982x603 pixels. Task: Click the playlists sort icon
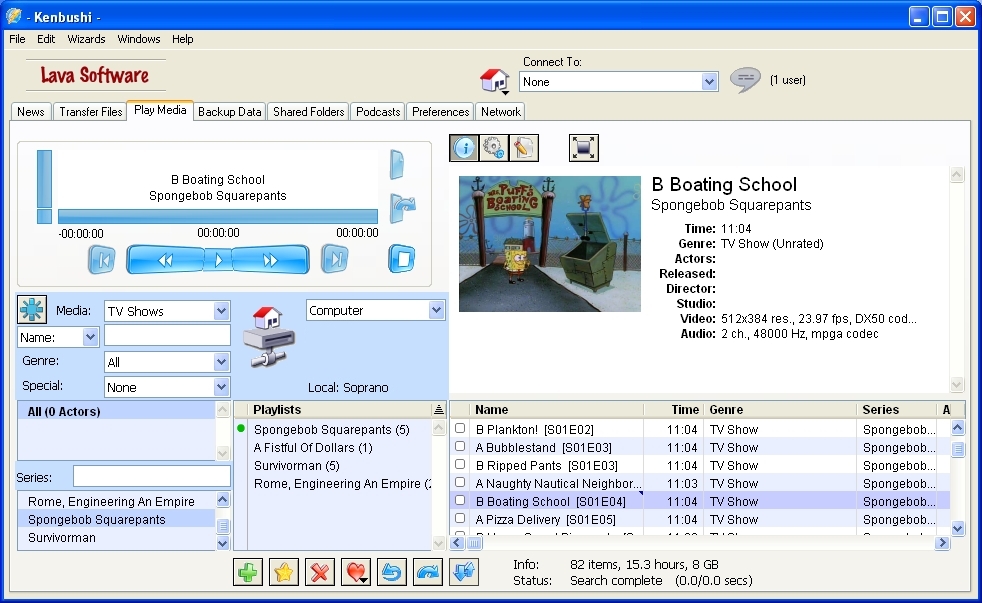(438, 410)
